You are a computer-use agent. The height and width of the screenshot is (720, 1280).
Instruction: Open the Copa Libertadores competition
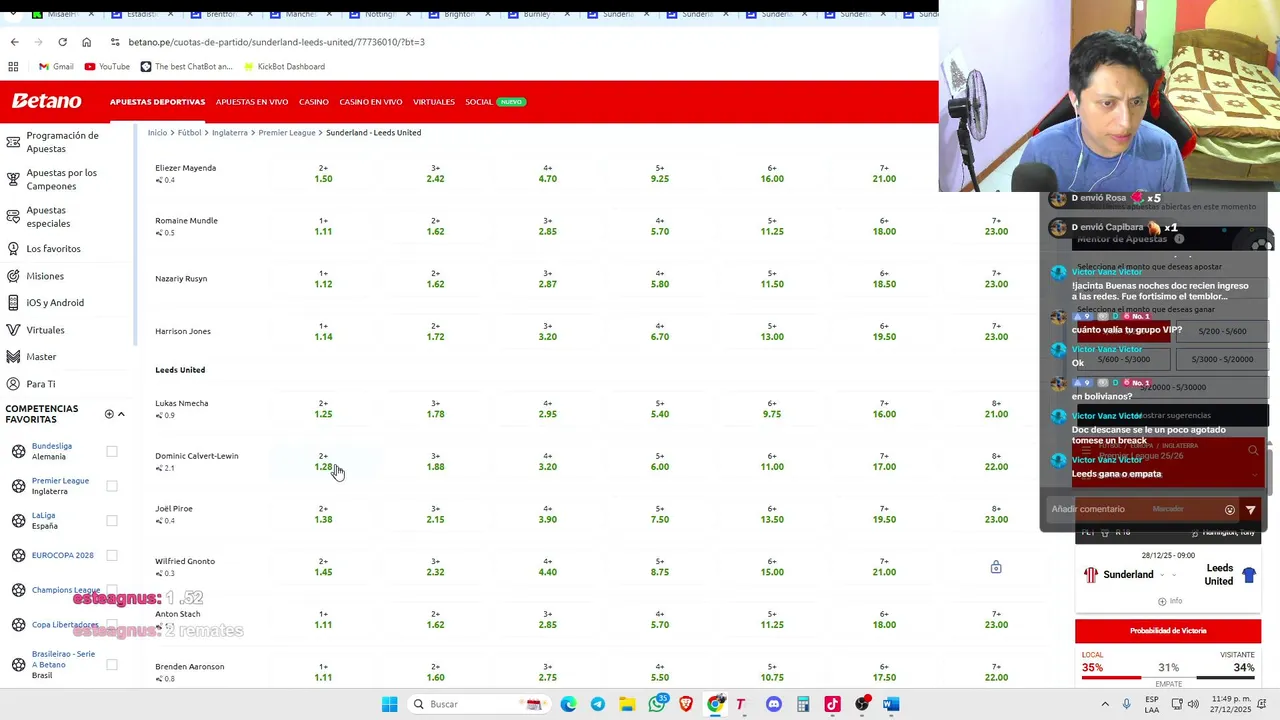[65, 625]
